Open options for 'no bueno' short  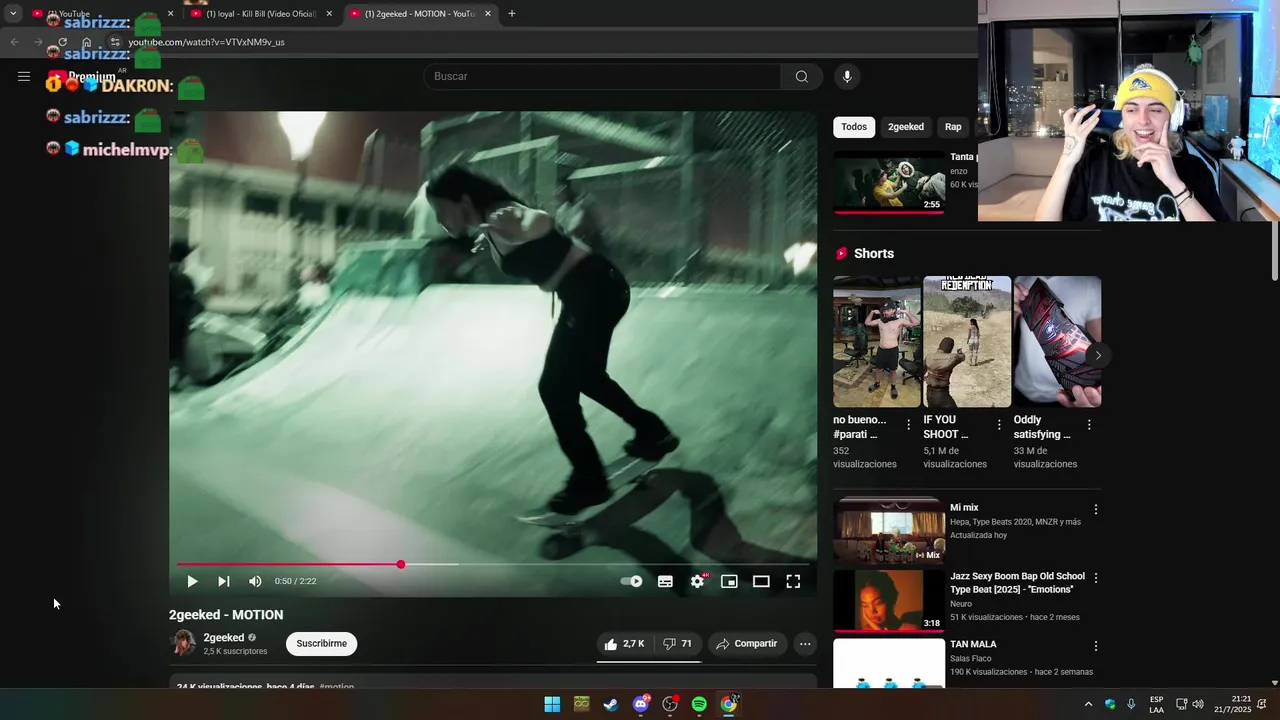[x=909, y=425]
